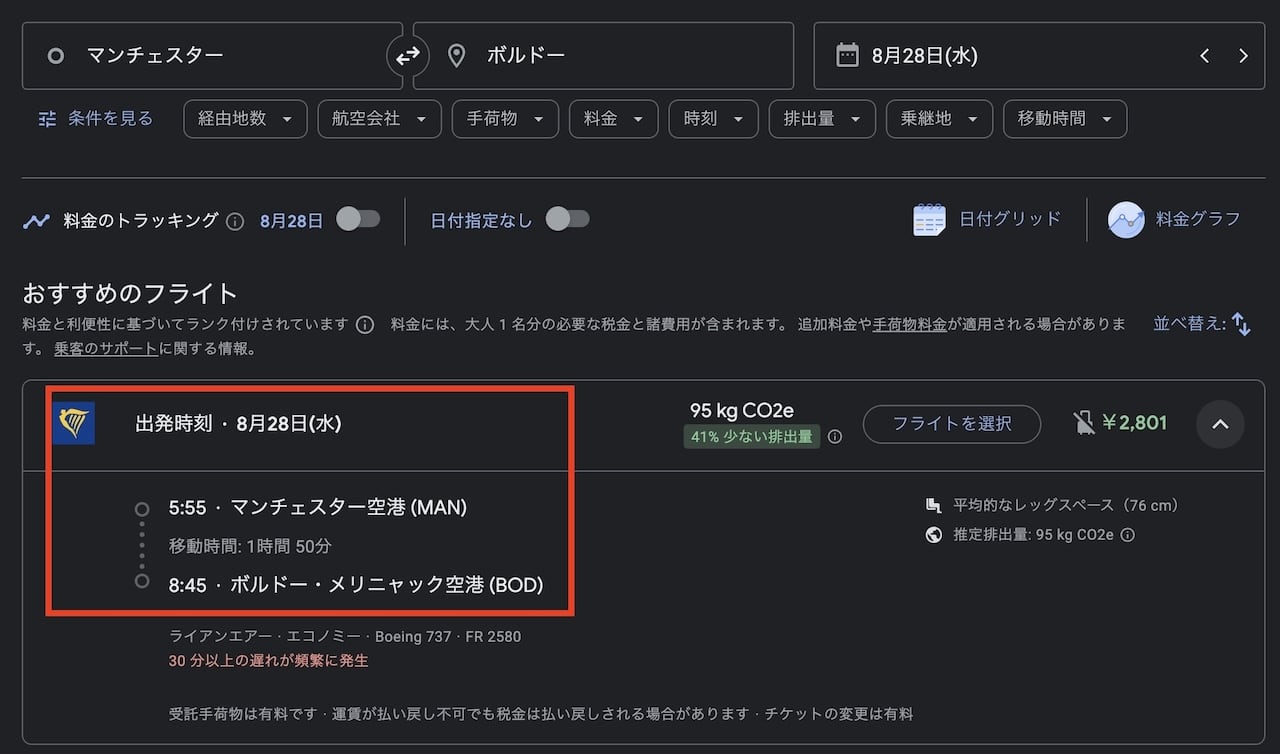Click the ¥2,801 price
This screenshot has width=1280, height=754.
(1134, 423)
